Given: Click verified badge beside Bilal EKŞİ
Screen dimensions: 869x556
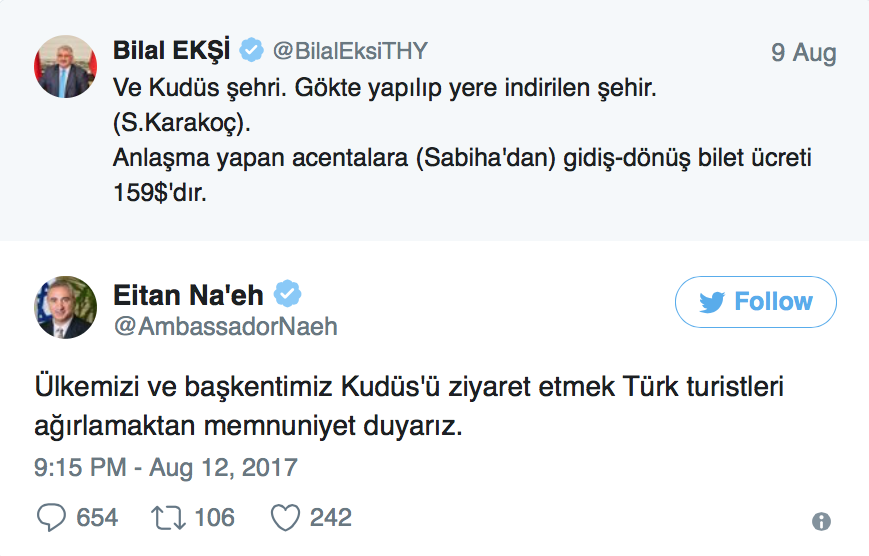Looking at the screenshot, I should coord(251,51).
